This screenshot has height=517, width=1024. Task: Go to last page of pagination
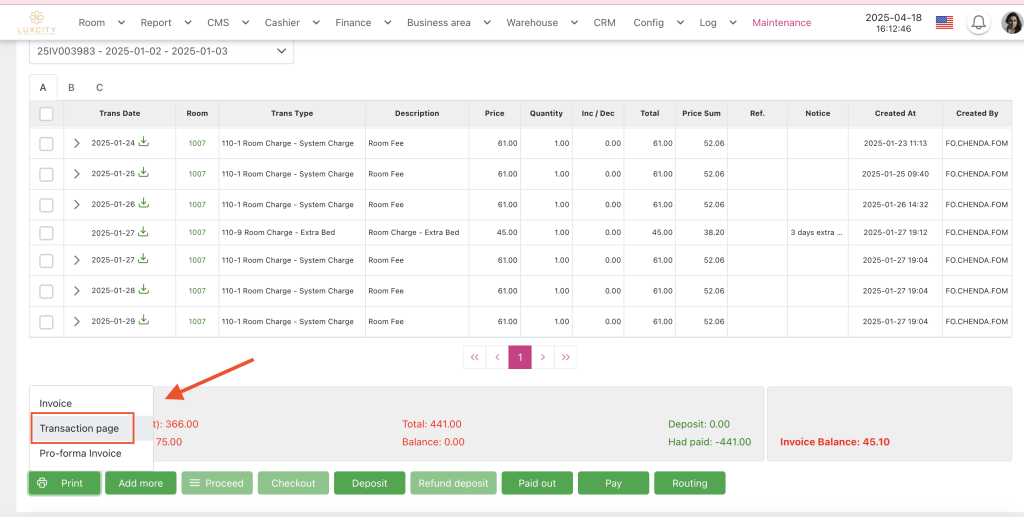(566, 357)
